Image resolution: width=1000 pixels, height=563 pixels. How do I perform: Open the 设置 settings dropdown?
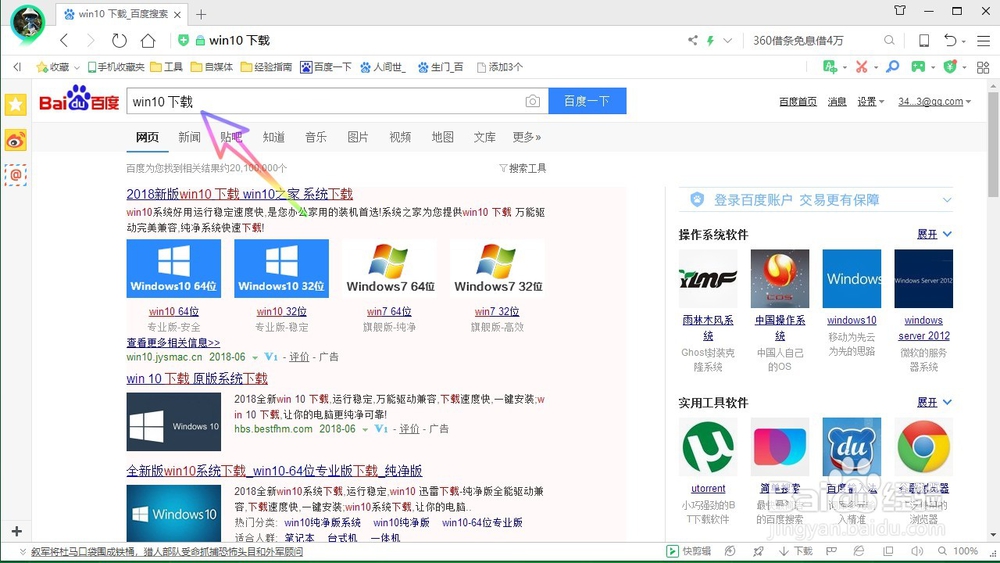pyautogui.click(x=871, y=101)
